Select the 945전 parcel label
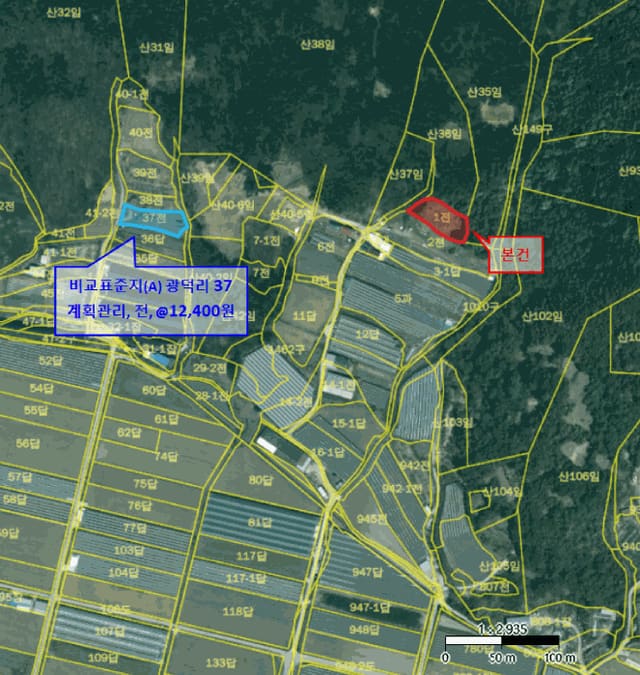The height and width of the screenshot is (675, 640). click(371, 519)
